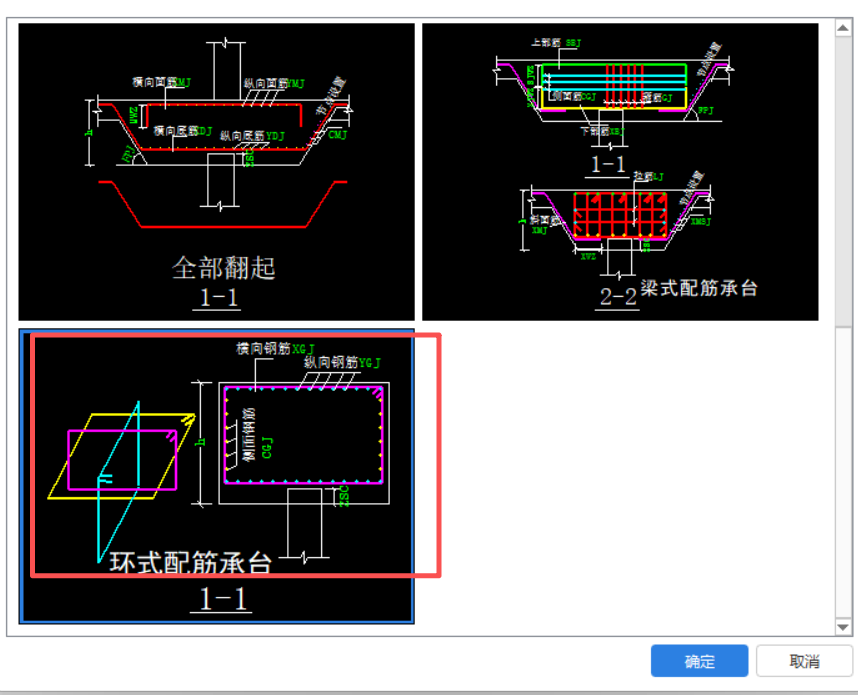Image resolution: width=858 pixels, height=695 pixels.
Task: Click the 确定 button
Action: click(x=699, y=661)
